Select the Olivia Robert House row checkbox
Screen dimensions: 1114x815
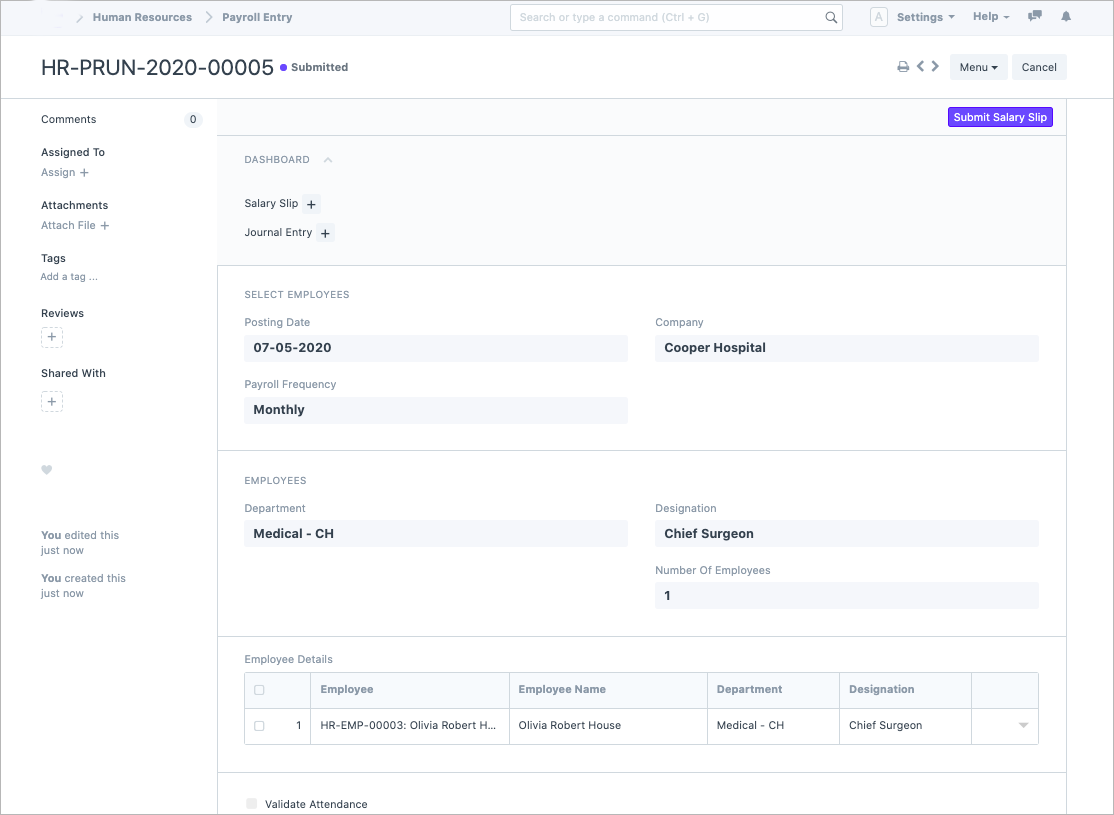pos(260,726)
